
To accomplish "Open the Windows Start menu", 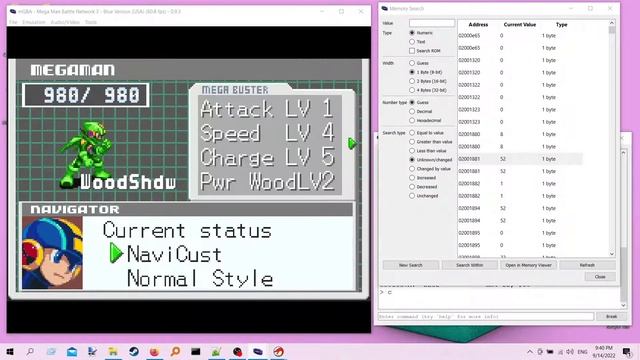I will (10, 351).
